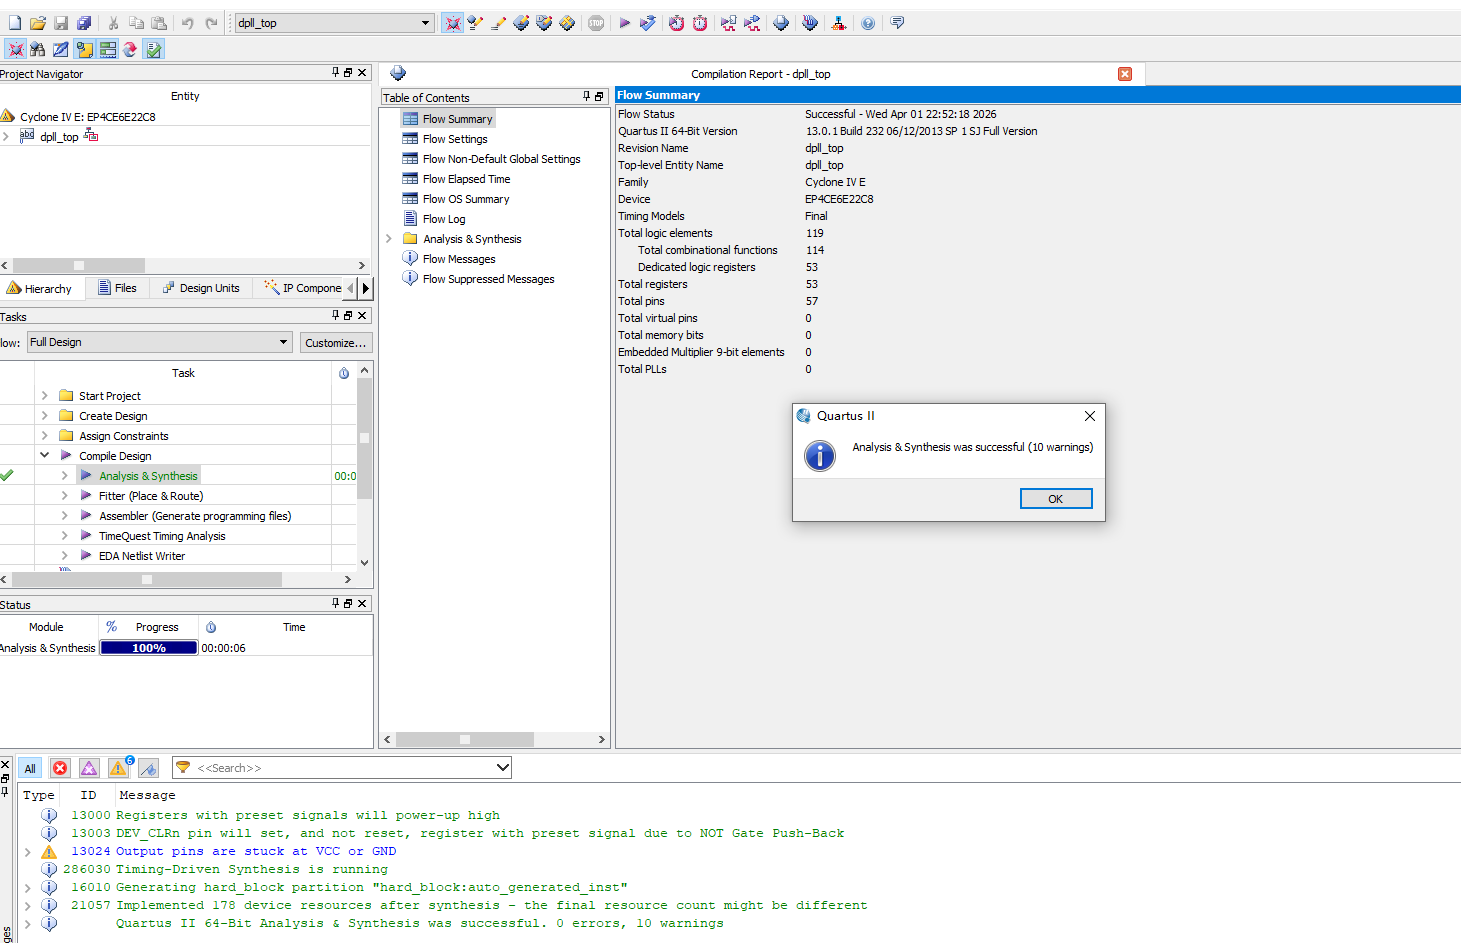Expand message 13024 Output pins stuck
Screen dimensions: 1461x943
coord(28,851)
